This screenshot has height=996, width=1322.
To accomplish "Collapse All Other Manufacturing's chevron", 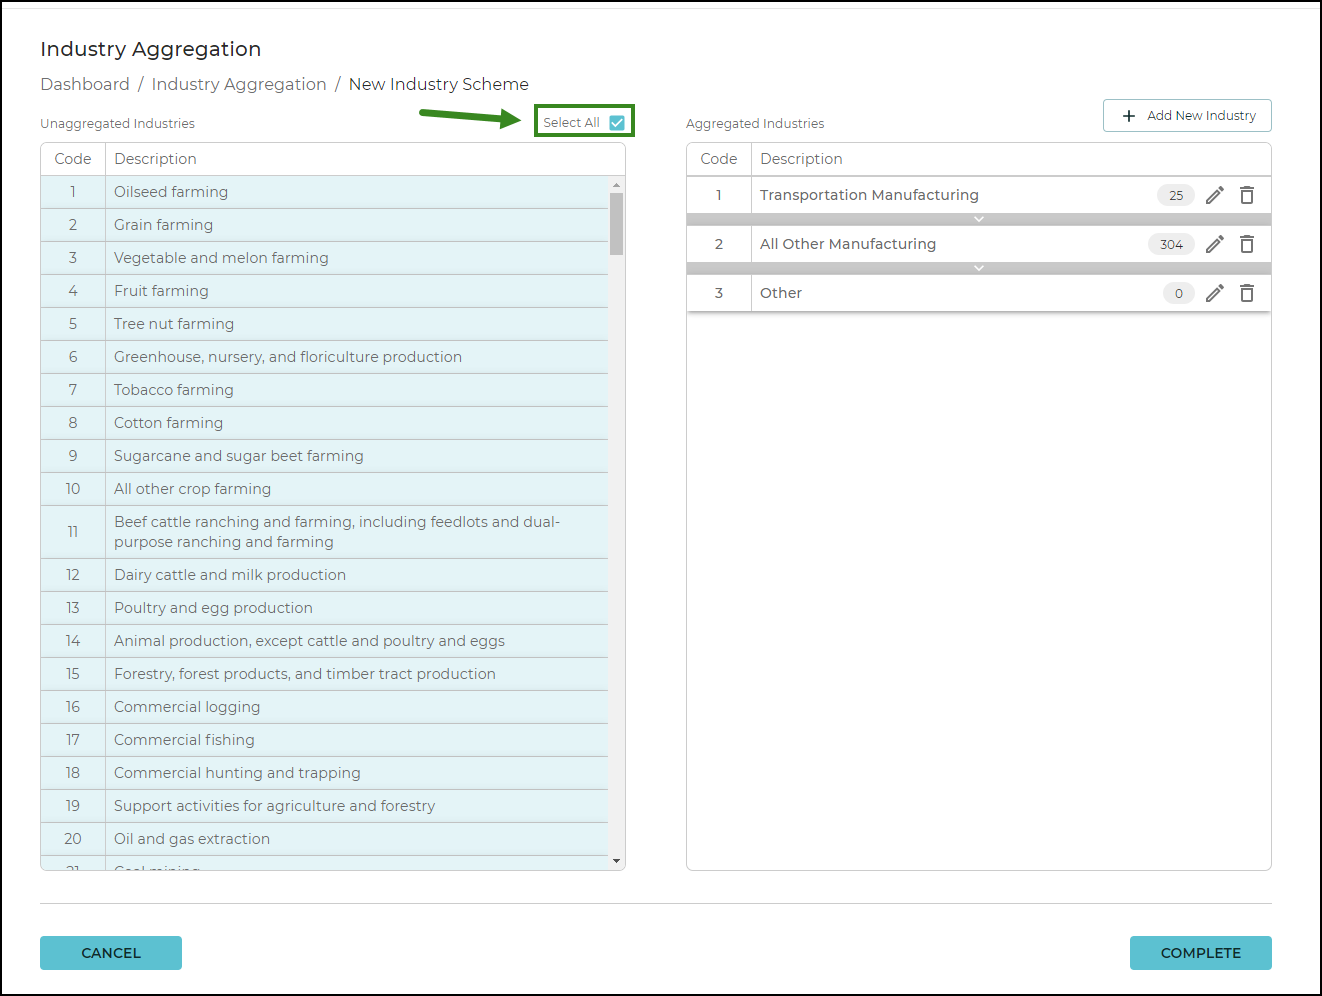I will pyautogui.click(x=978, y=268).
